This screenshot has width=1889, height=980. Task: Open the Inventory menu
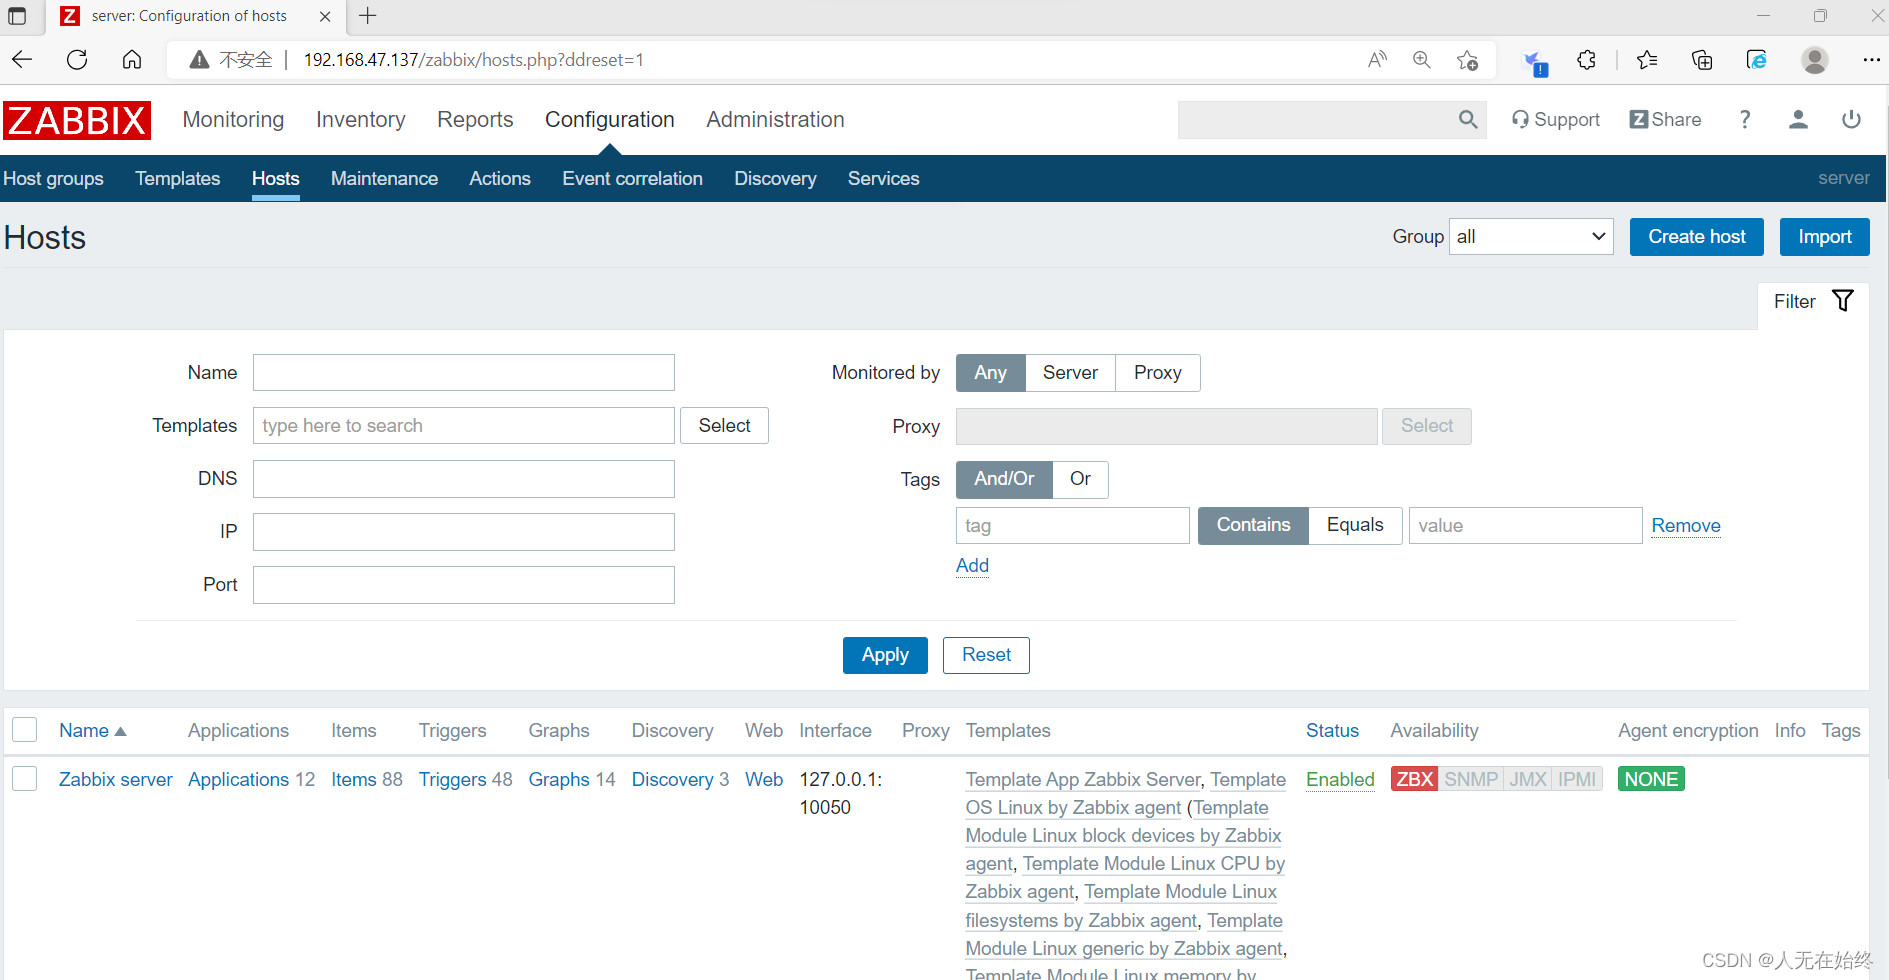tap(361, 120)
